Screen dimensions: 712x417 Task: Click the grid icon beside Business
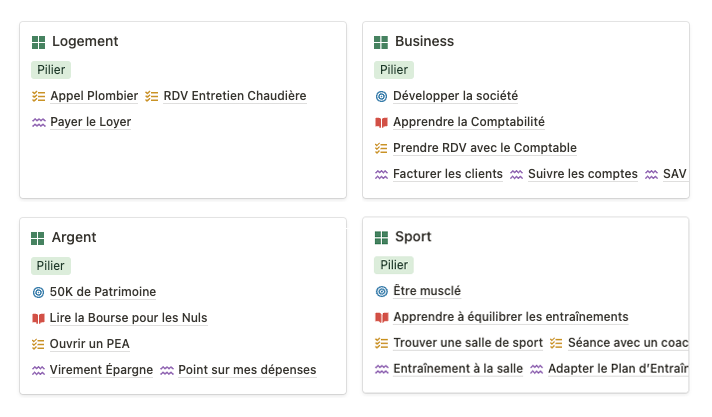tap(381, 42)
